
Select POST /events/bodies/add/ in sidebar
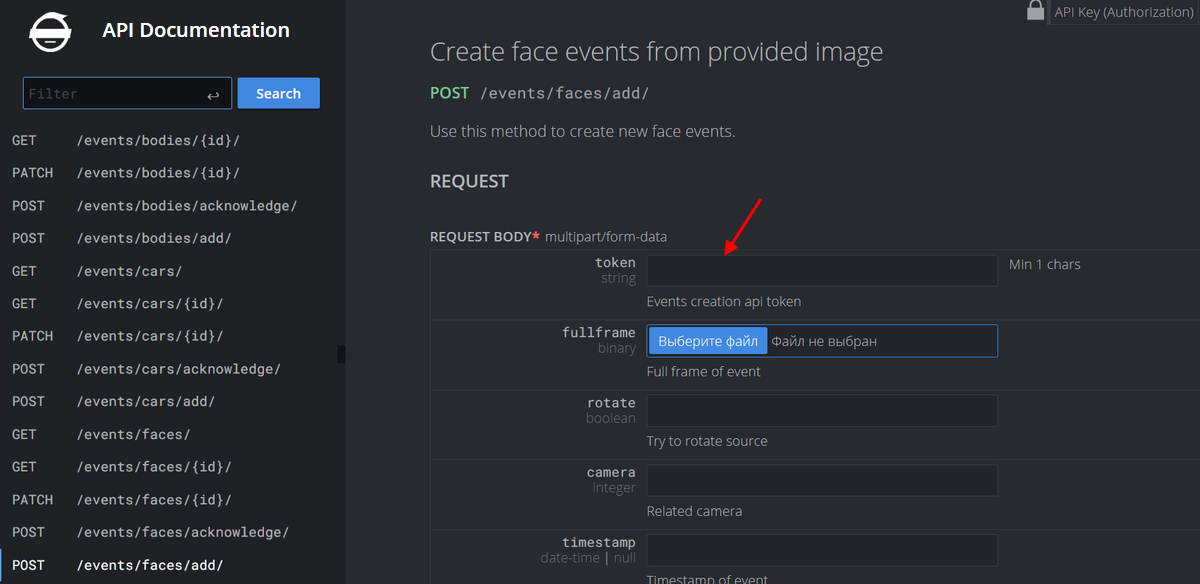[x=154, y=238]
